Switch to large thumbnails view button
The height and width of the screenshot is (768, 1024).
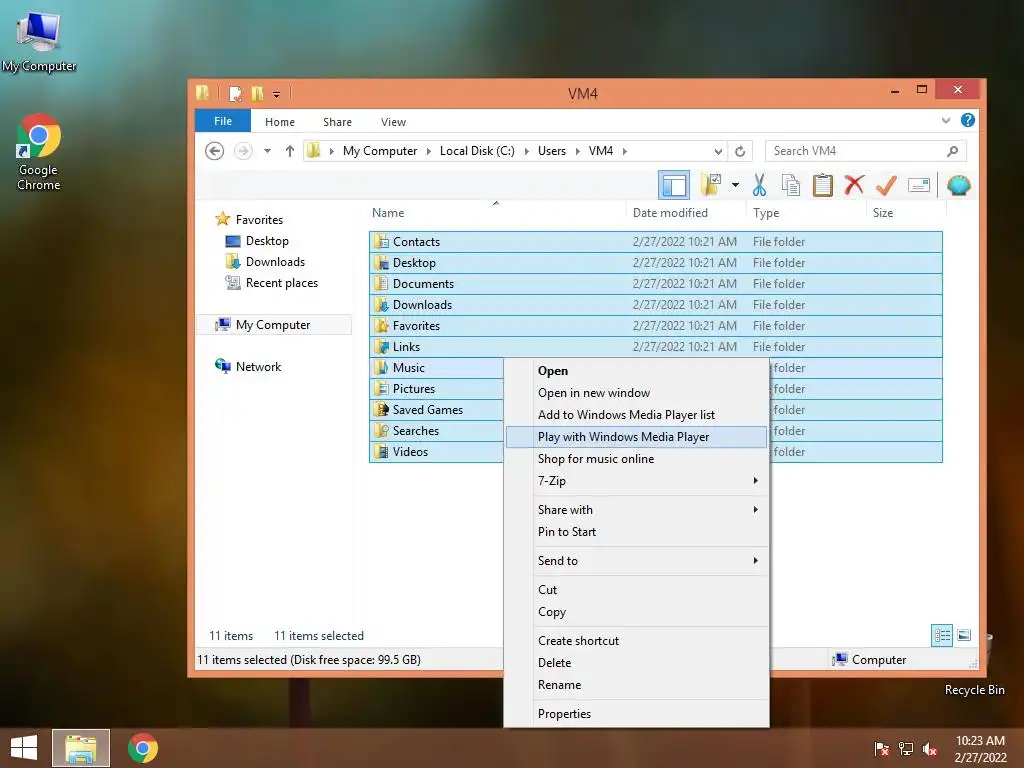[x=964, y=635]
